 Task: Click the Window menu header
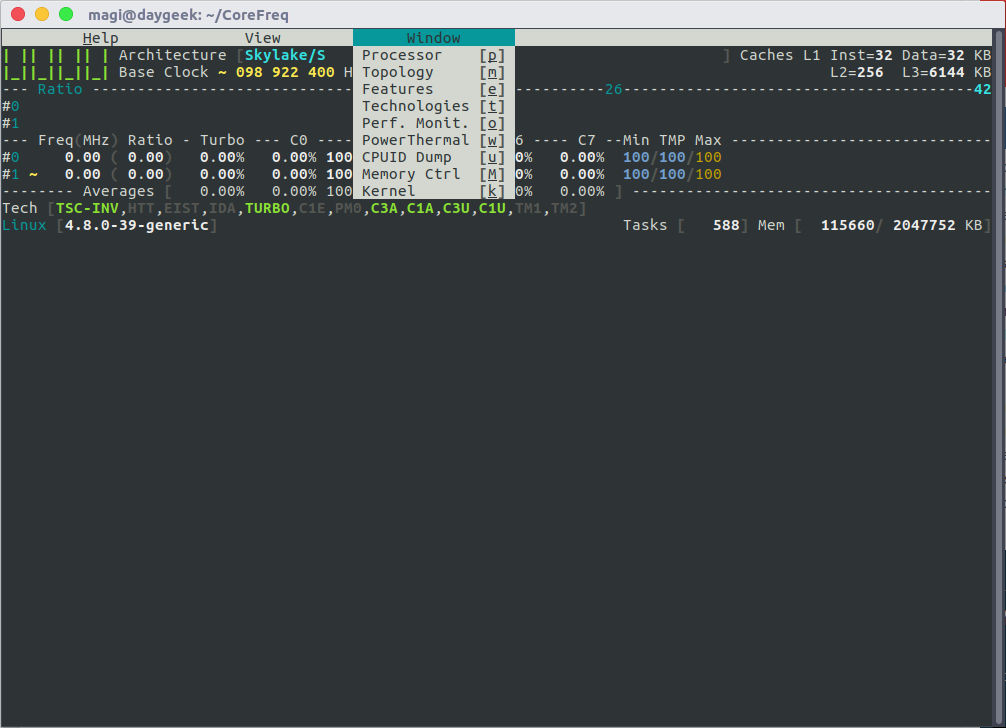tap(434, 38)
